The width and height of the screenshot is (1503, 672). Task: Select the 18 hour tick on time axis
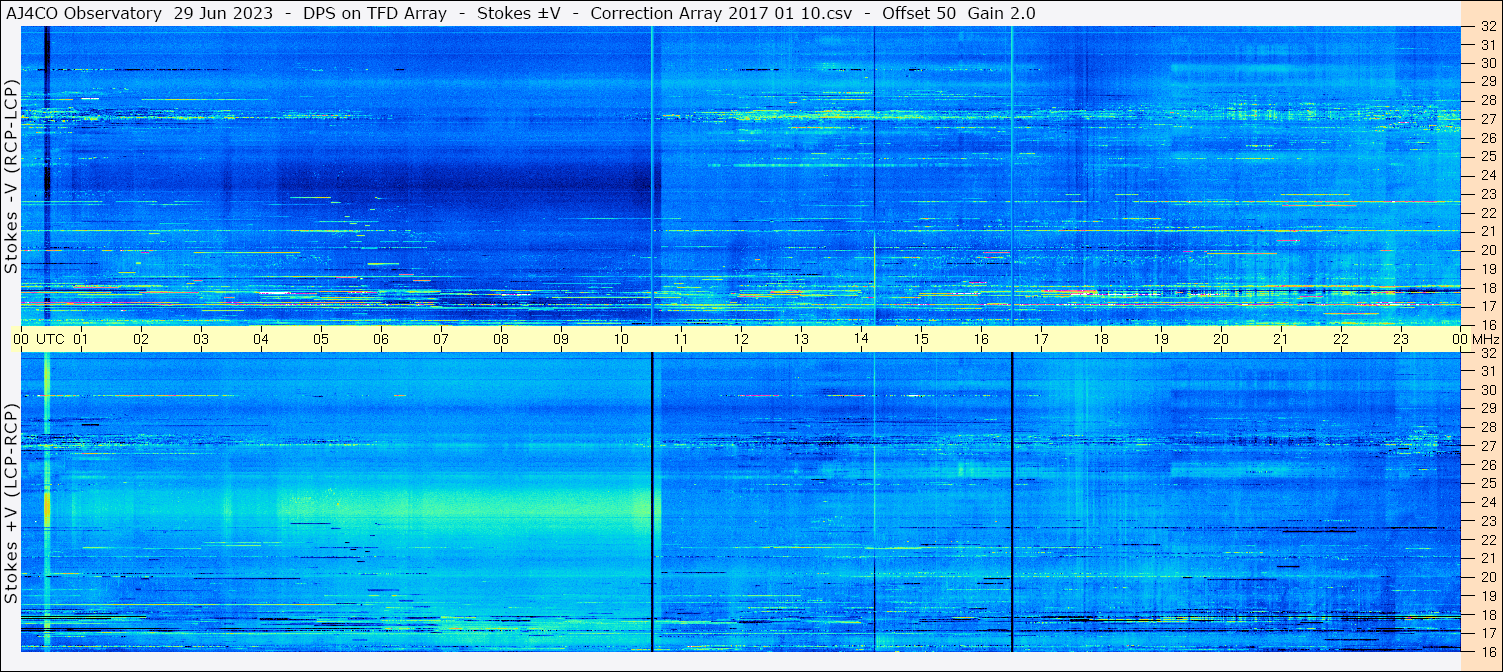1101,339
